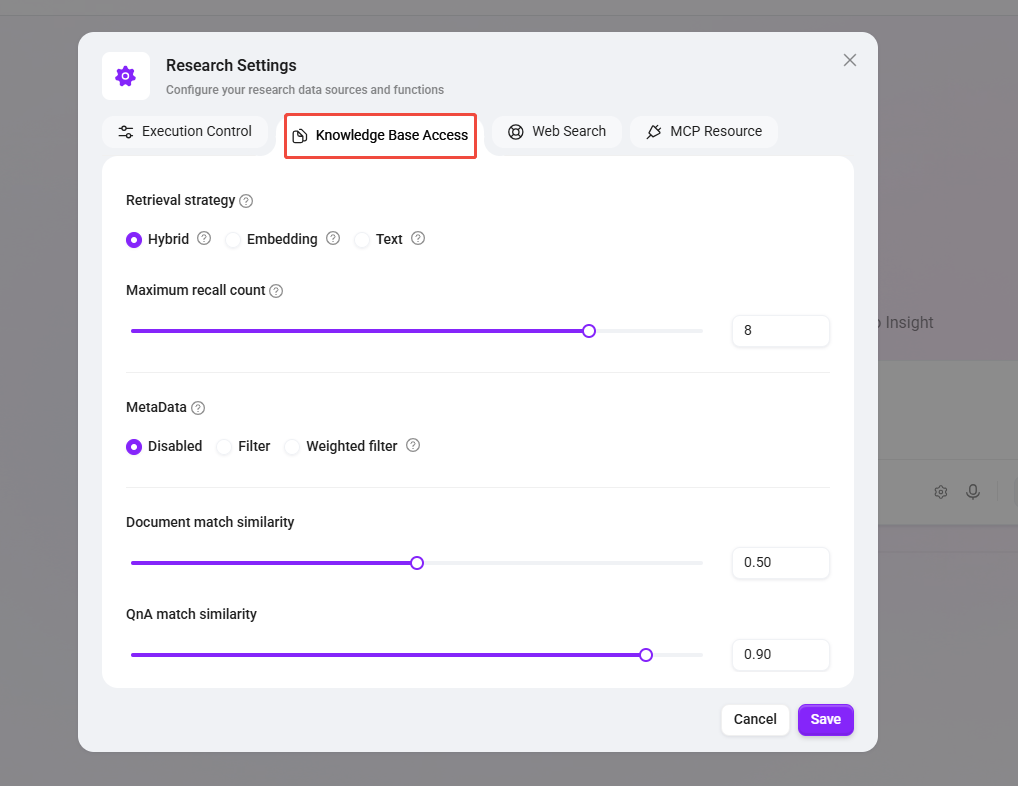Save the research settings
This screenshot has width=1018, height=786.
click(825, 719)
